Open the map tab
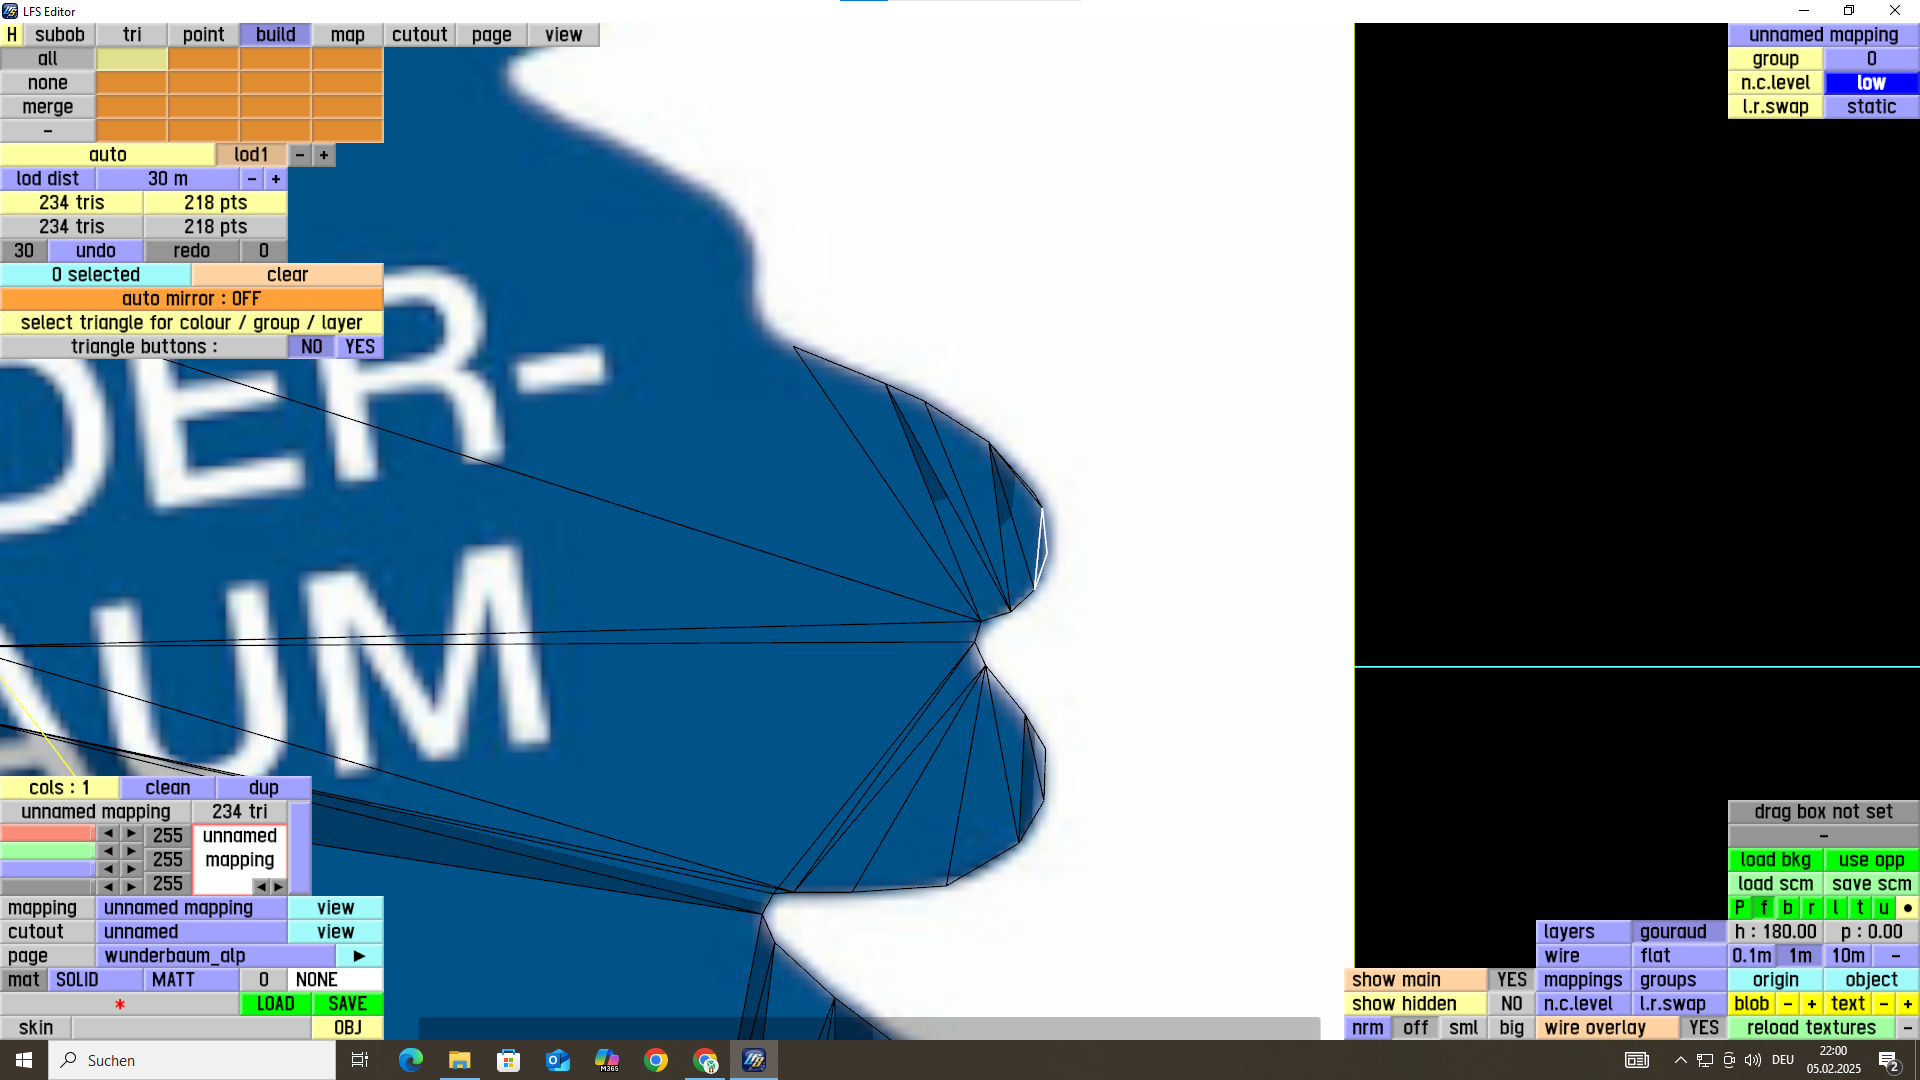This screenshot has width=1920, height=1080. [x=347, y=35]
